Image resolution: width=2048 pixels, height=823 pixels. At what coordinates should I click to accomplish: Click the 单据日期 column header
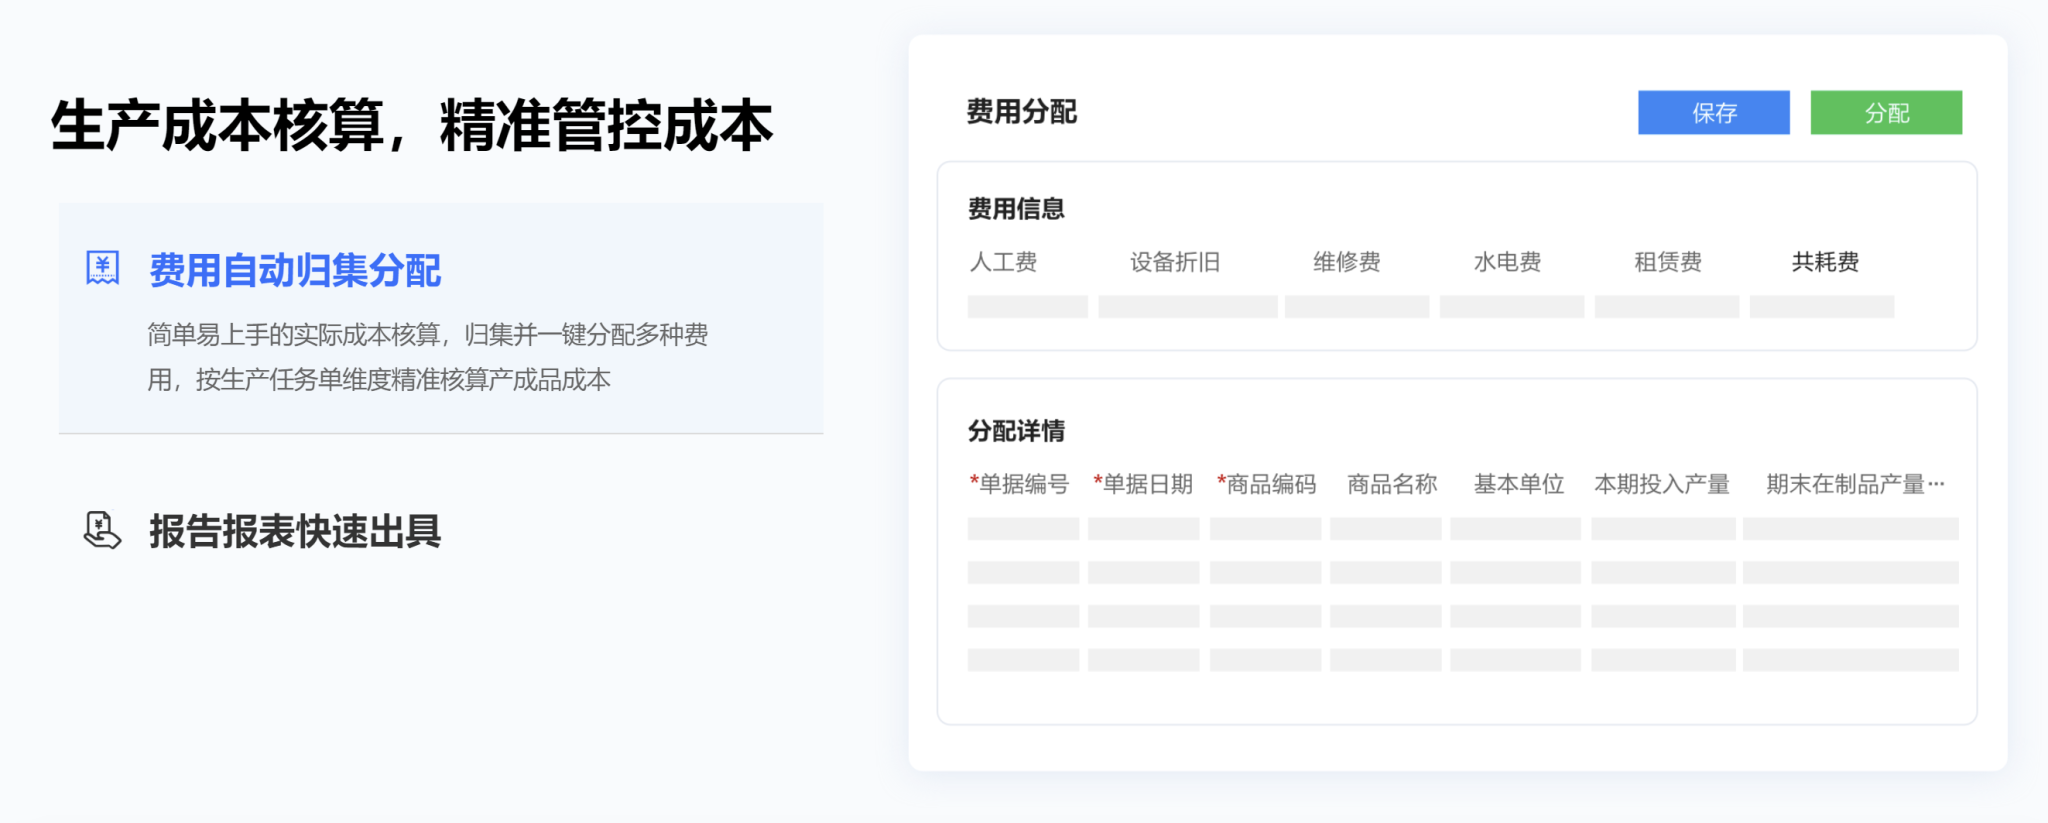1143,484
